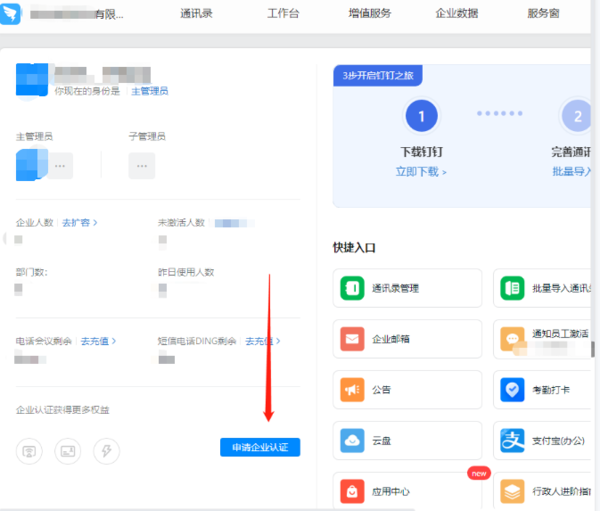This screenshot has width=600, height=511.
Task: Open the 支付宝(办公) shortcut
Action: point(548,440)
